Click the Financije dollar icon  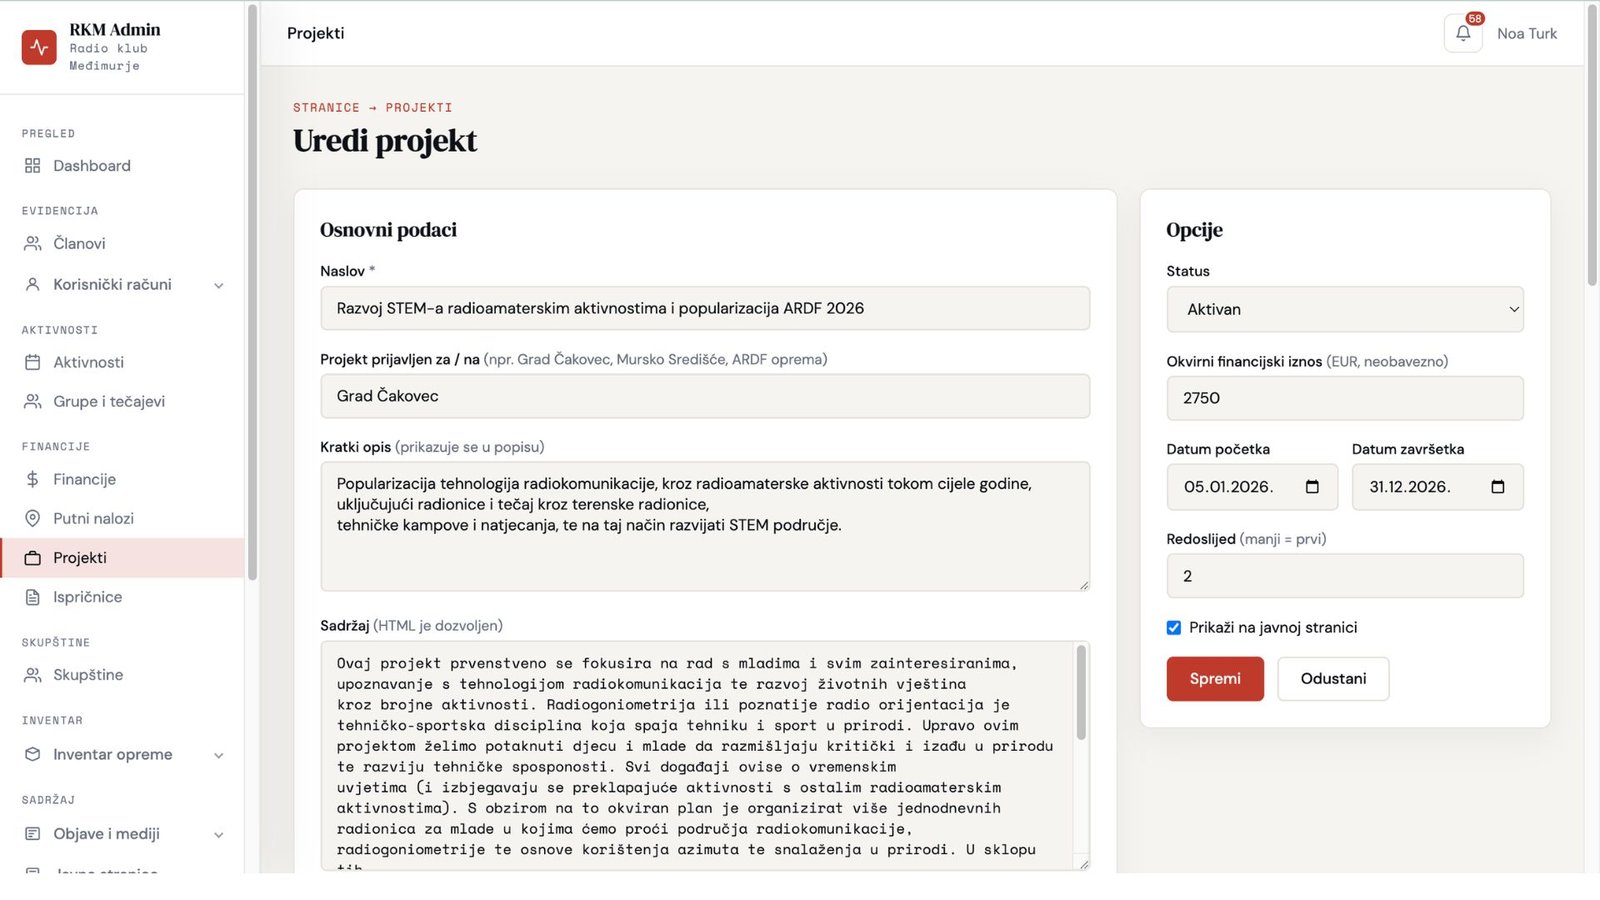pyautogui.click(x=33, y=480)
